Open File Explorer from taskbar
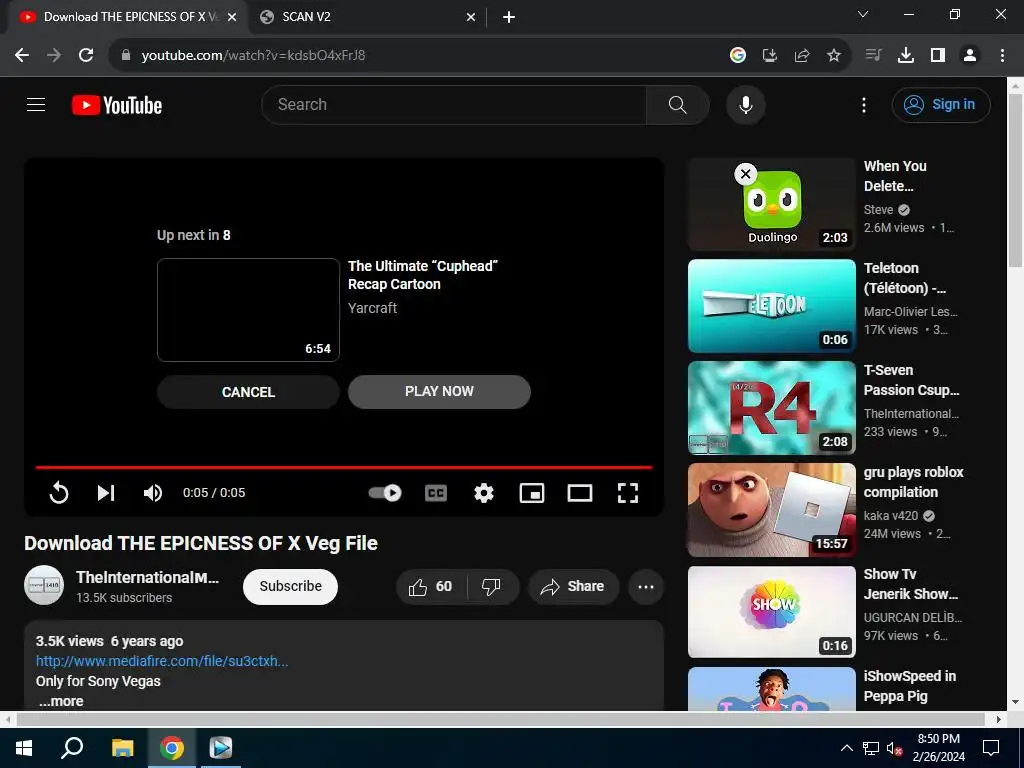 click(x=122, y=748)
